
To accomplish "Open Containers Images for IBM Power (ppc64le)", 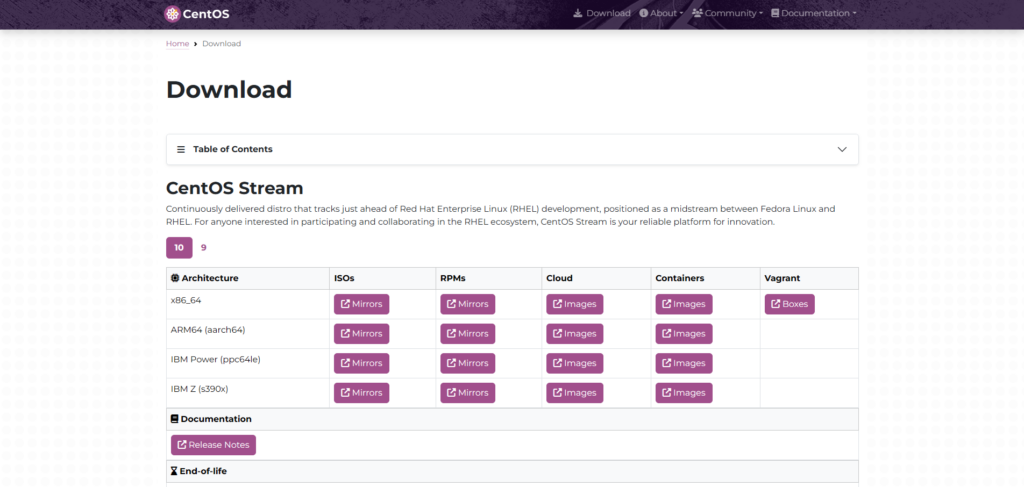I will point(684,364).
